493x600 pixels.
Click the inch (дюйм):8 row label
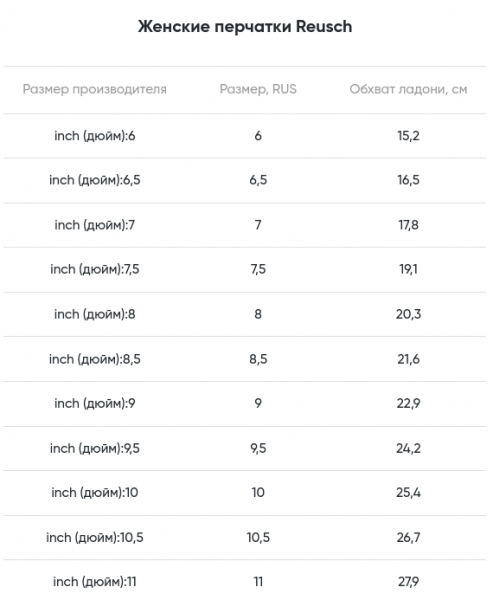click(95, 314)
